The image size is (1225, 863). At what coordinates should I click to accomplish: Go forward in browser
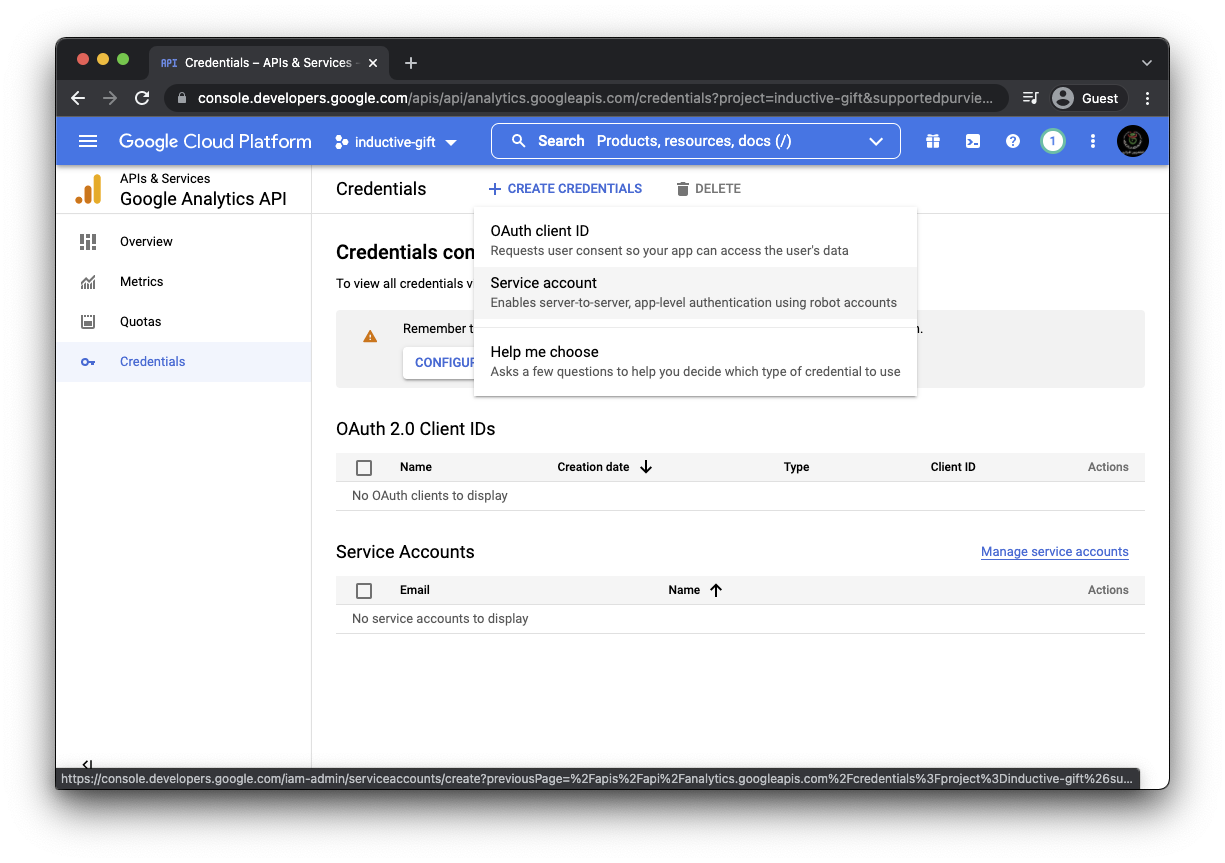pyautogui.click(x=110, y=98)
